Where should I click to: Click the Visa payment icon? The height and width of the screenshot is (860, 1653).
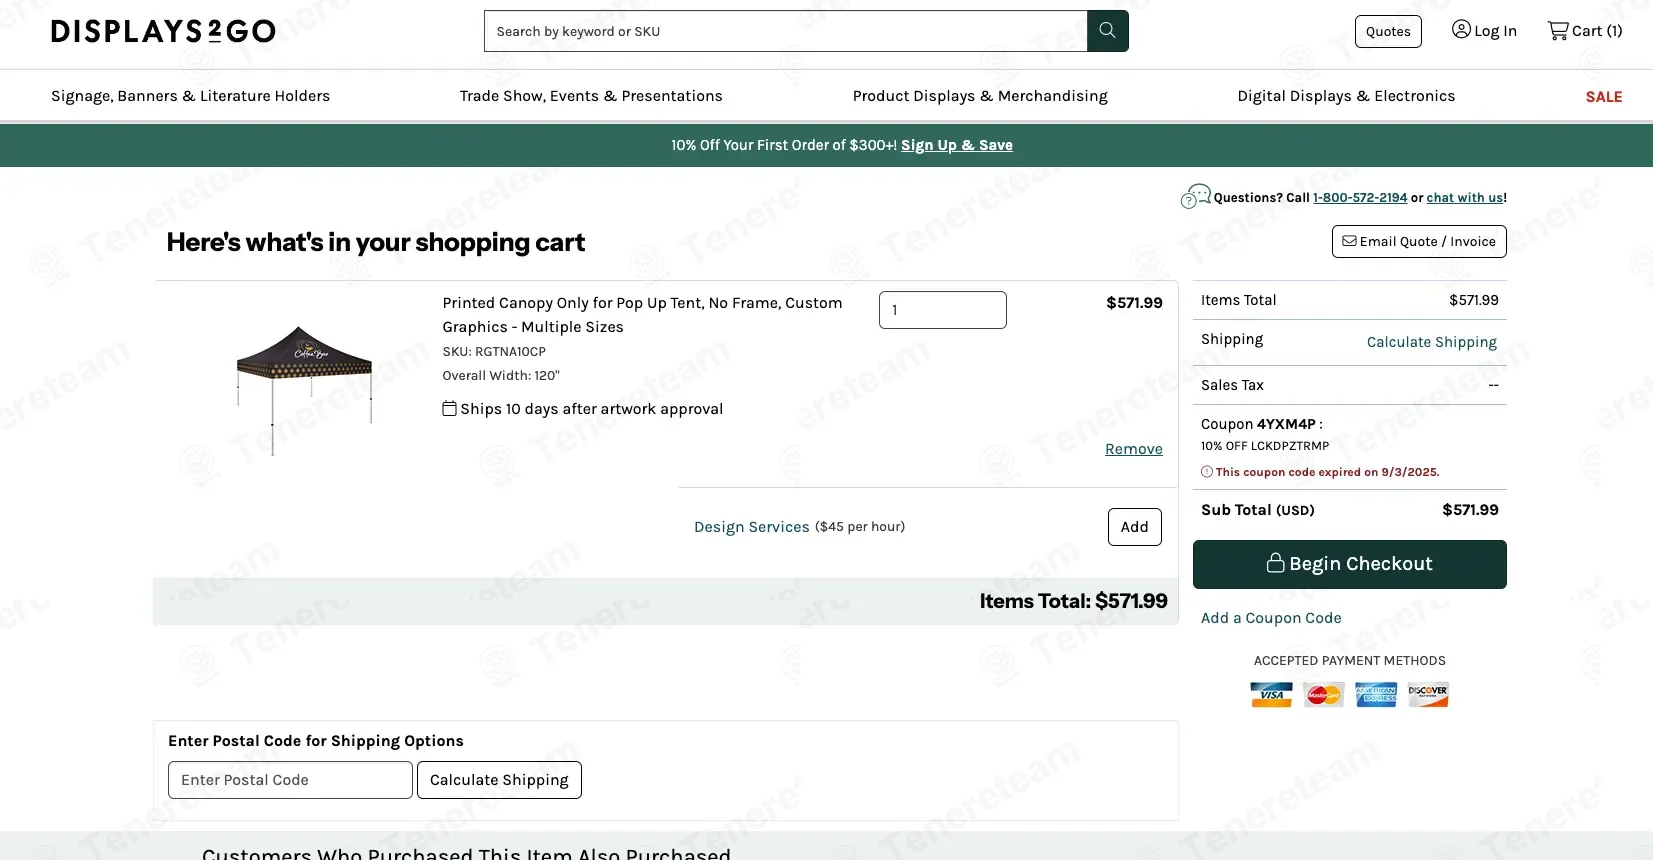(1271, 694)
